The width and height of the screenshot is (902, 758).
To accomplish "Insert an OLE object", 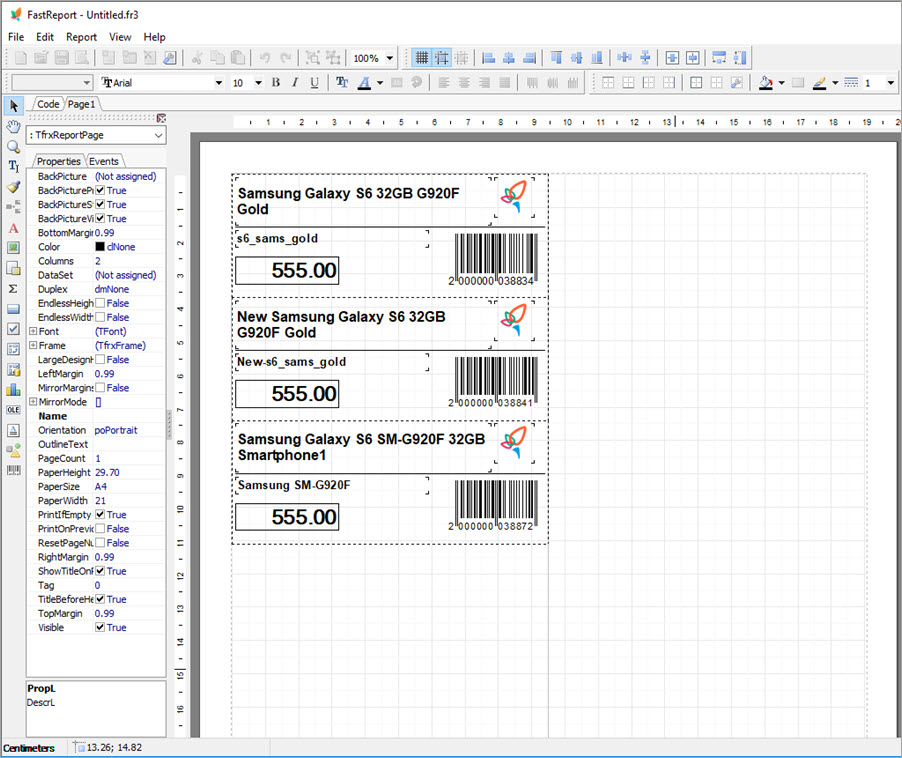I will tap(14, 410).
